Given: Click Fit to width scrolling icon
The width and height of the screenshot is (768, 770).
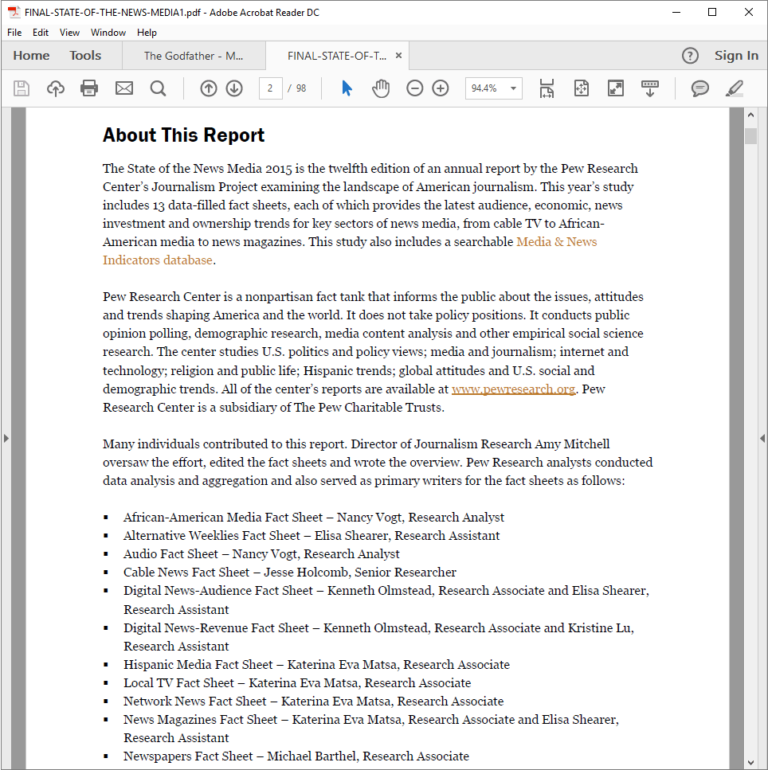Looking at the screenshot, I should coord(547,88).
